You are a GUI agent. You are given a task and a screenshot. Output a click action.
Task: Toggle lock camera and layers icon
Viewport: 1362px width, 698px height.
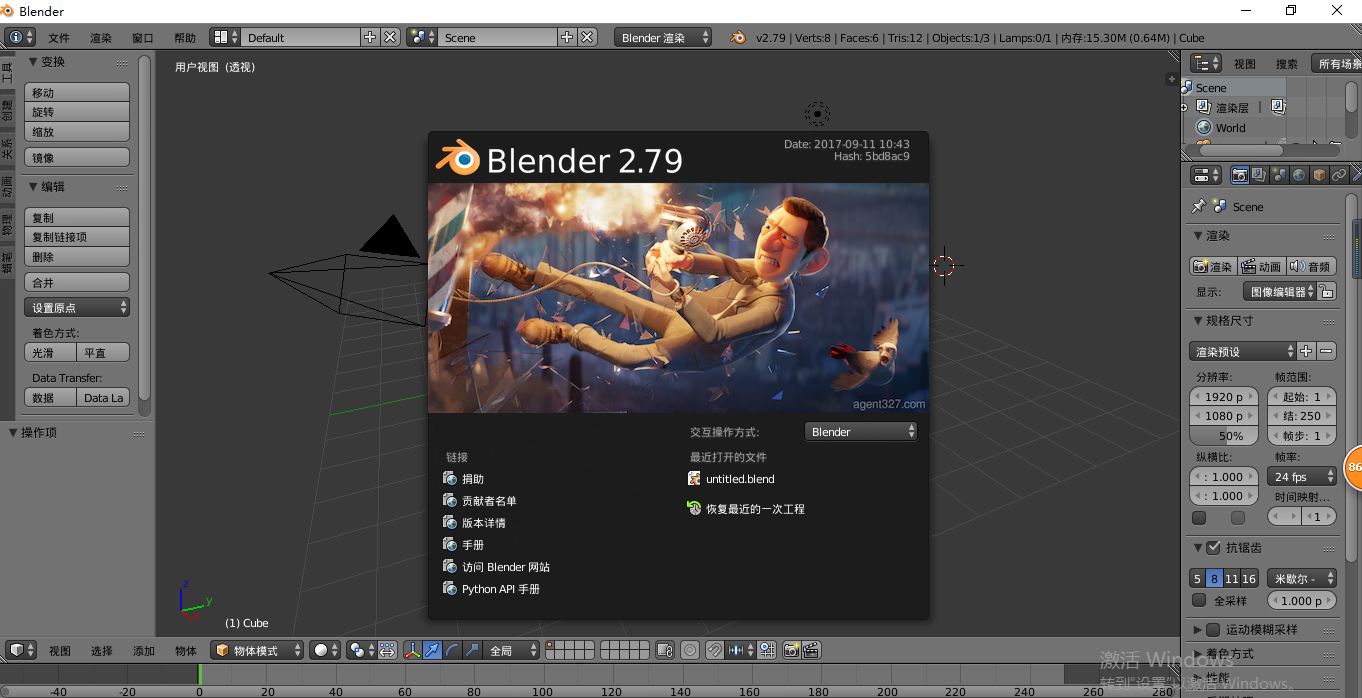click(x=665, y=650)
